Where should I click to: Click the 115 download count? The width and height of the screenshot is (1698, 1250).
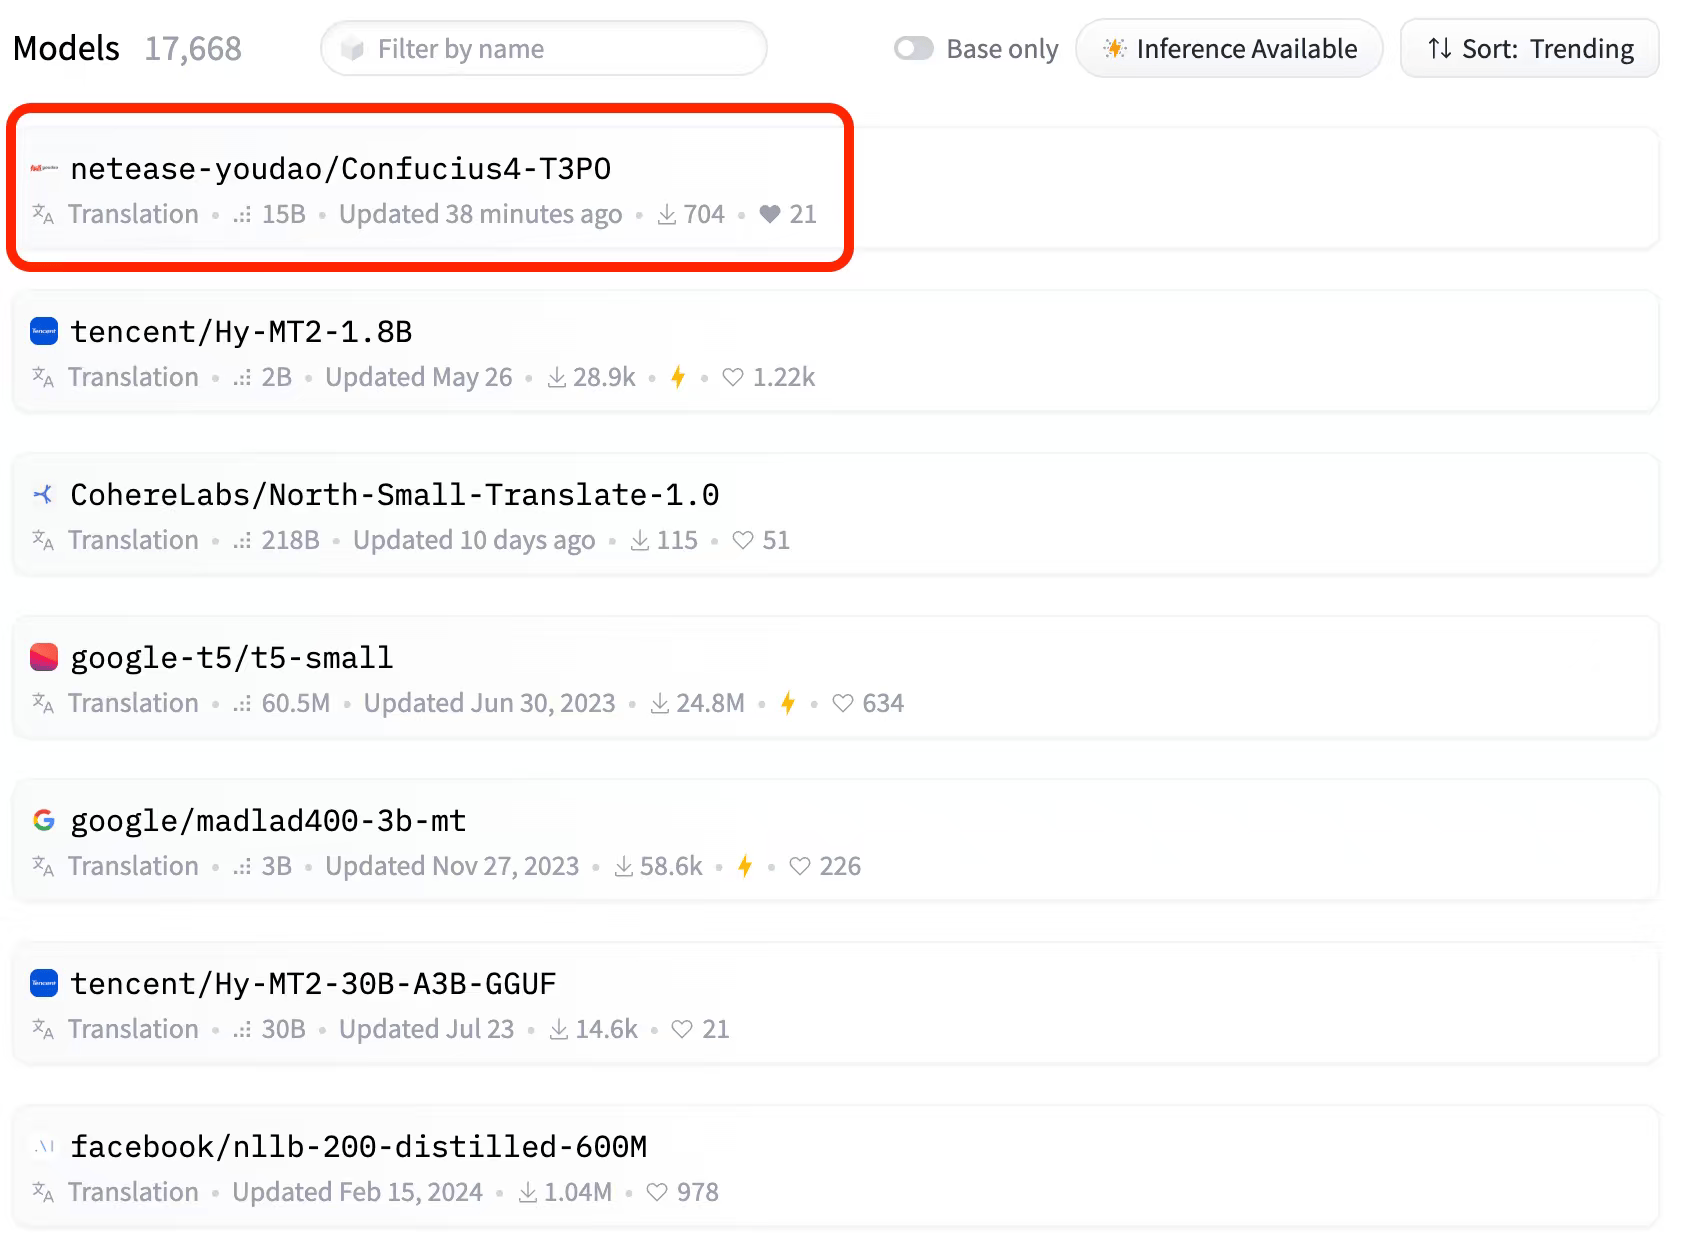(677, 540)
